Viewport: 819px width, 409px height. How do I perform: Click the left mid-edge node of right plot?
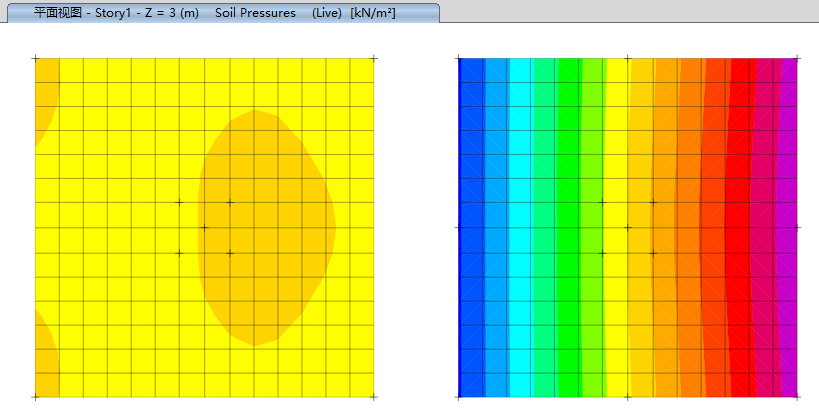459,228
